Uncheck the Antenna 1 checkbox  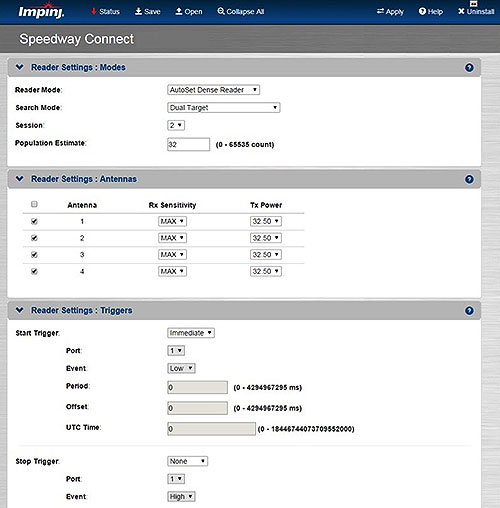click(34, 221)
